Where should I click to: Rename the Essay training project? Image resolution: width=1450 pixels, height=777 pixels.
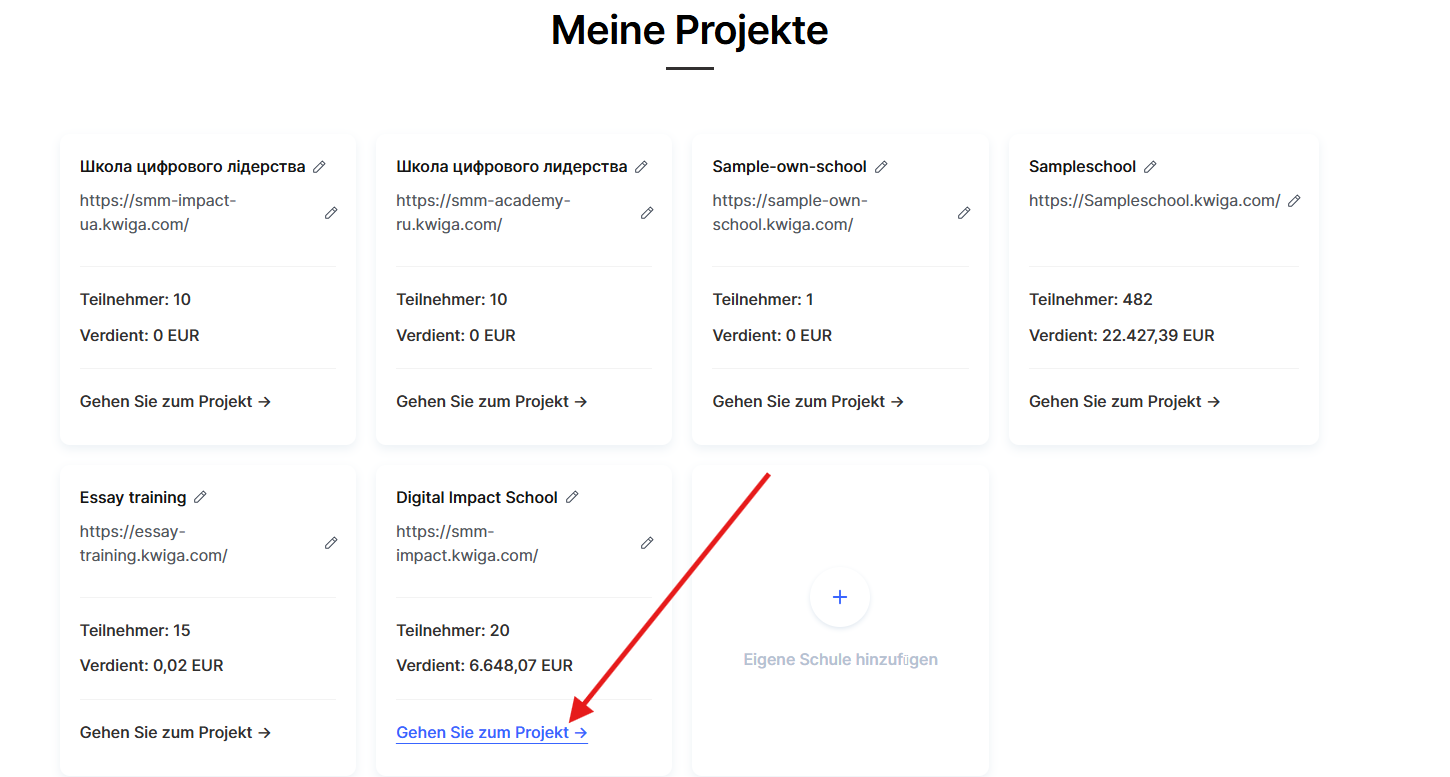pos(200,497)
